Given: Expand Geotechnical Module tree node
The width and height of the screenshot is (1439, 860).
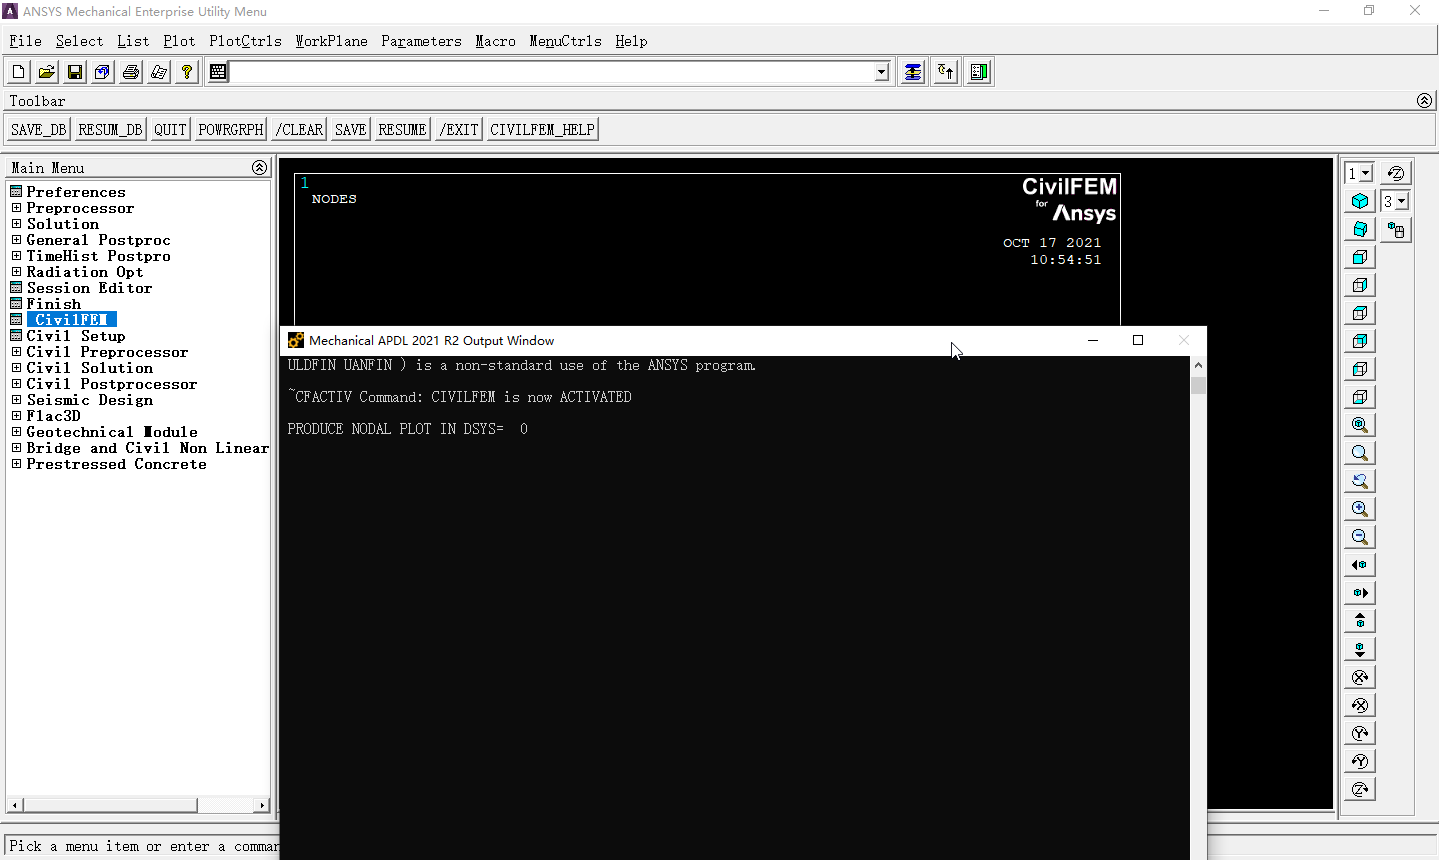Looking at the screenshot, I should click(x=16, y=432).
